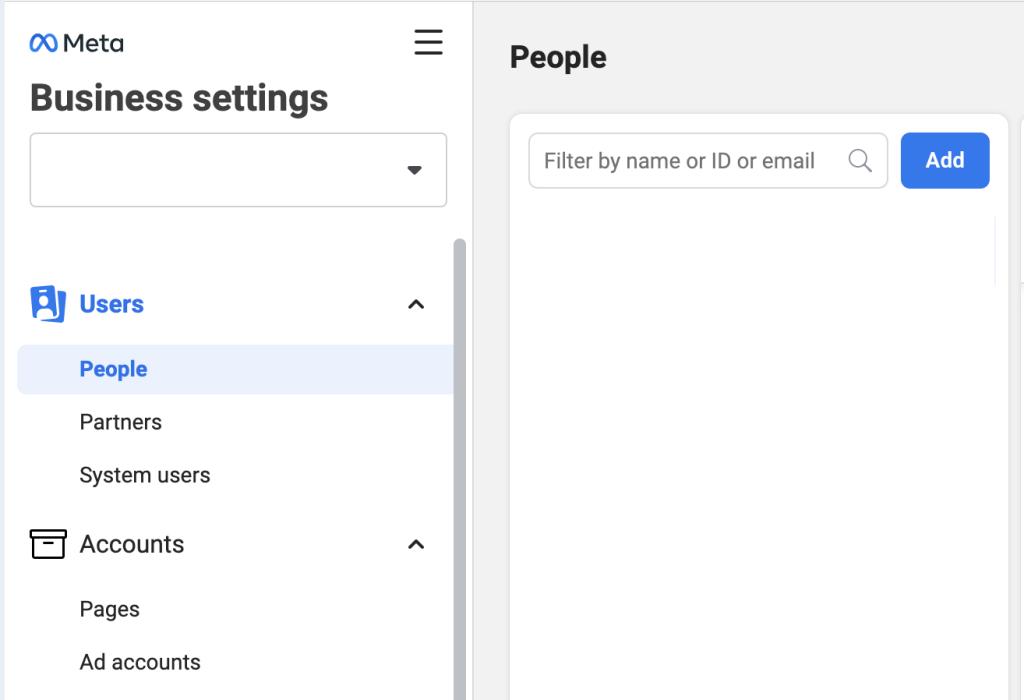Select People in the sidebar
The image size is (1024, 700).
point(113,369)
